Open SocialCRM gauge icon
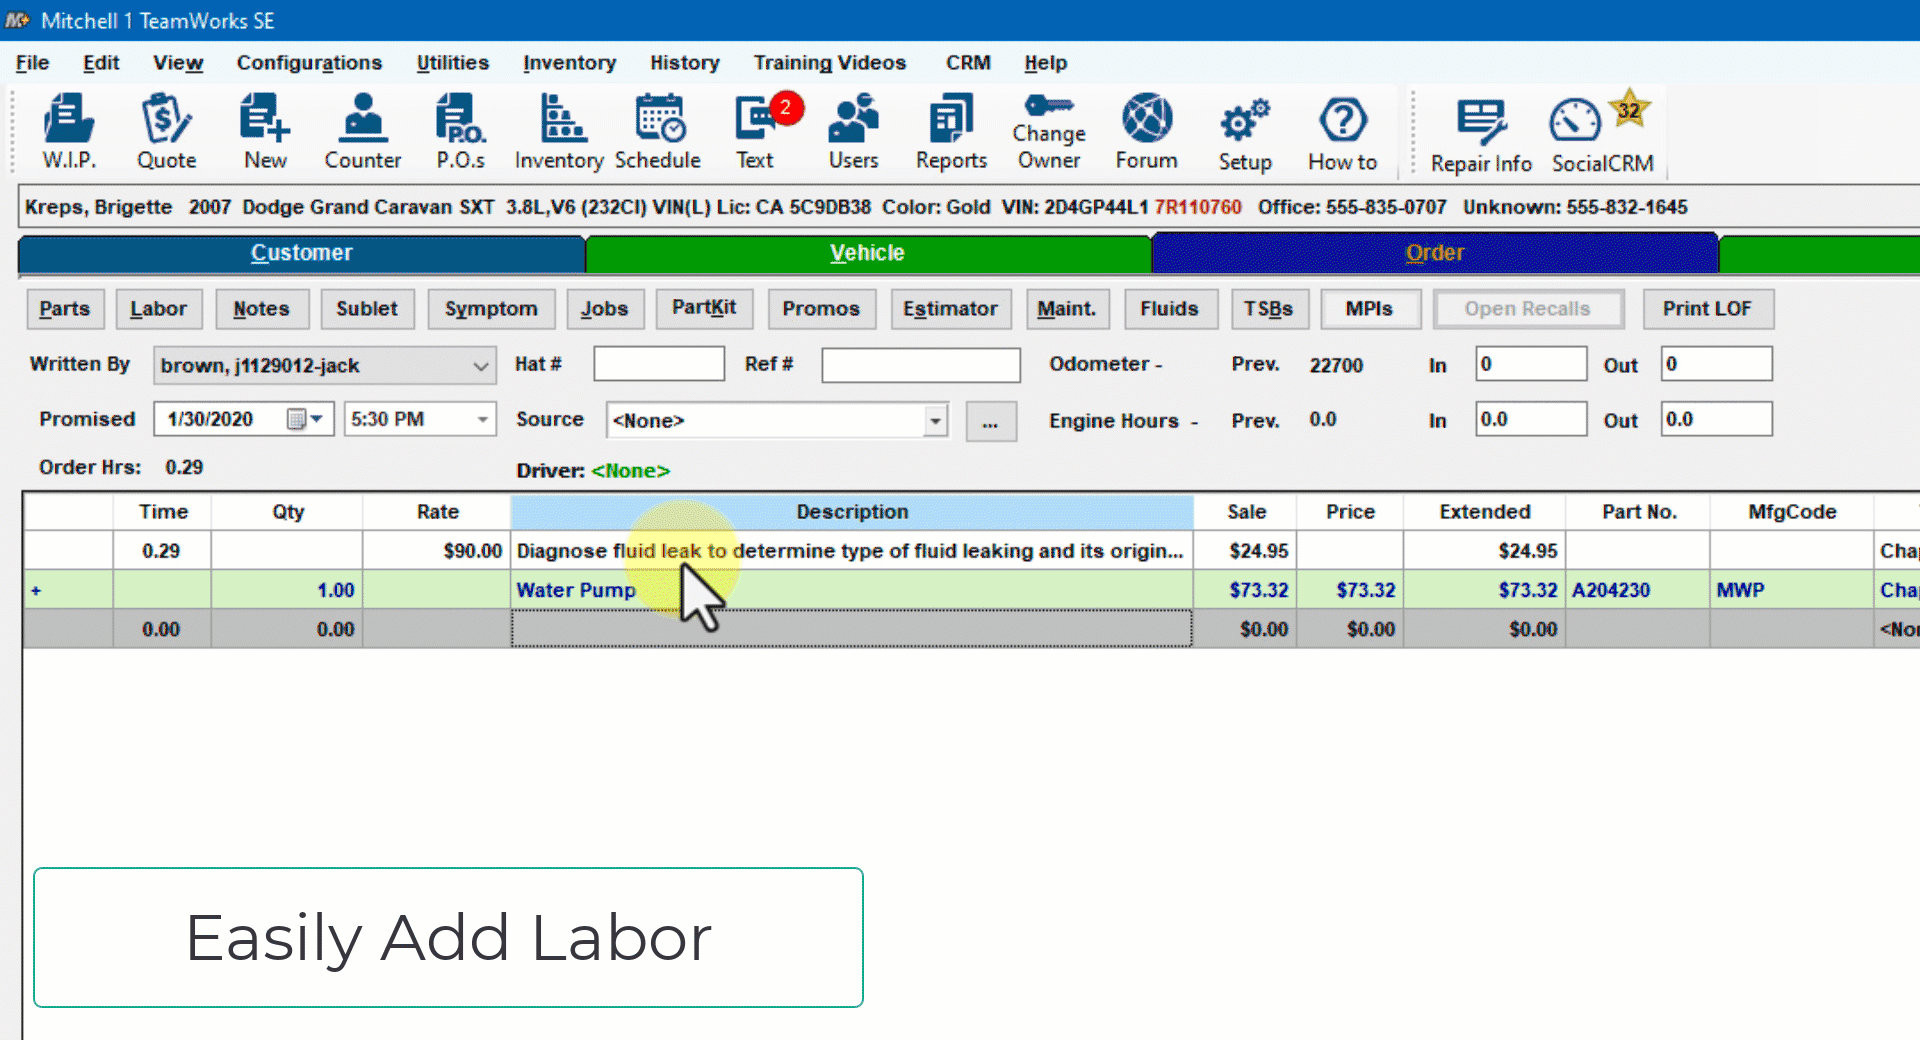 coord(1601,134)
